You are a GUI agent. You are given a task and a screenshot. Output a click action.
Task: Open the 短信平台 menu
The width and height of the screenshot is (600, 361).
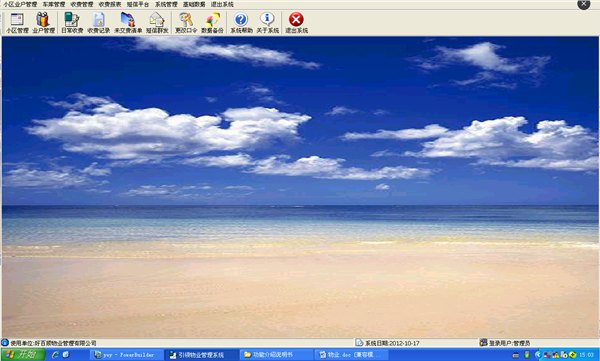point(138,4)
